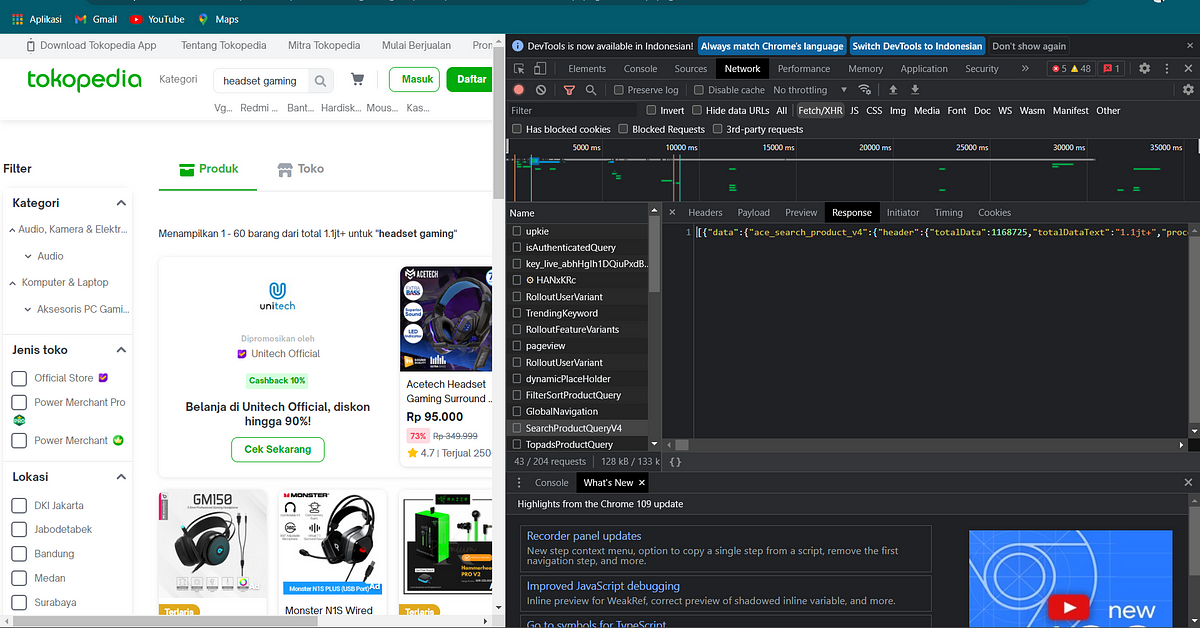This screenshot has height=628, width=1200.
Task: Open the network conditions wifi icon
Action: pyautogui.click(x=865, y=90)
